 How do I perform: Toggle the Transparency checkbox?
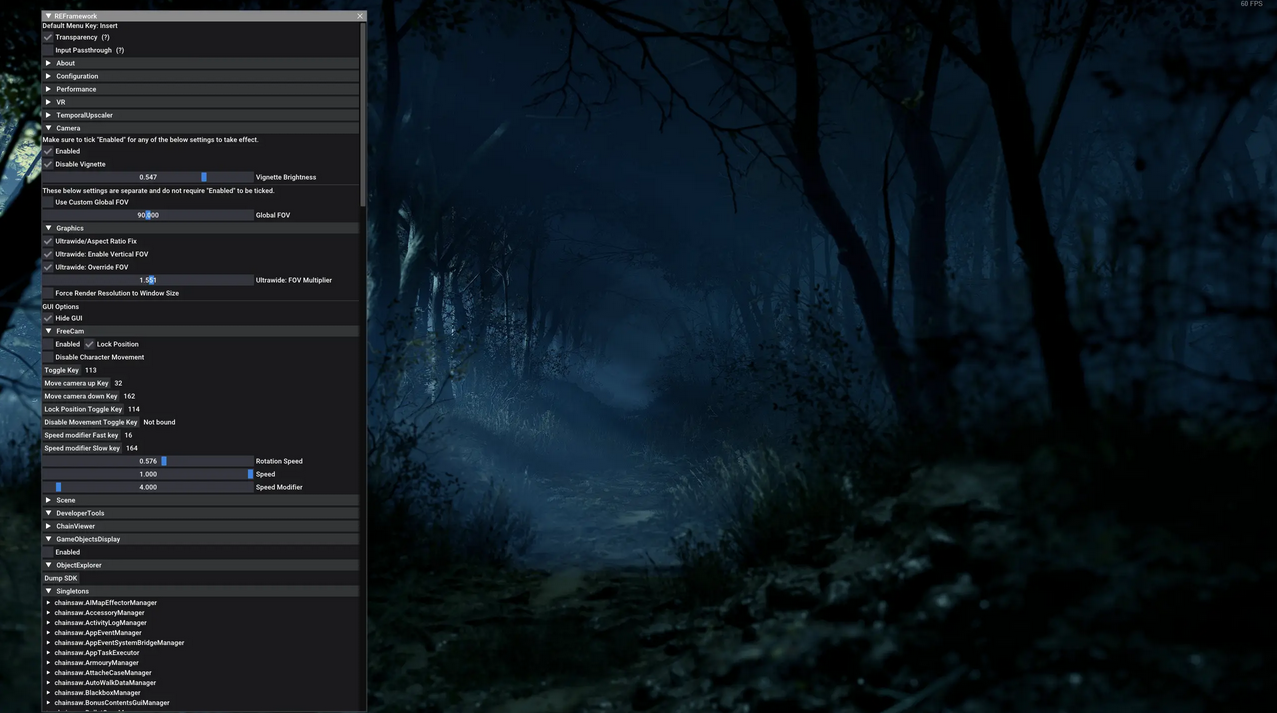[x=48, y=37]
